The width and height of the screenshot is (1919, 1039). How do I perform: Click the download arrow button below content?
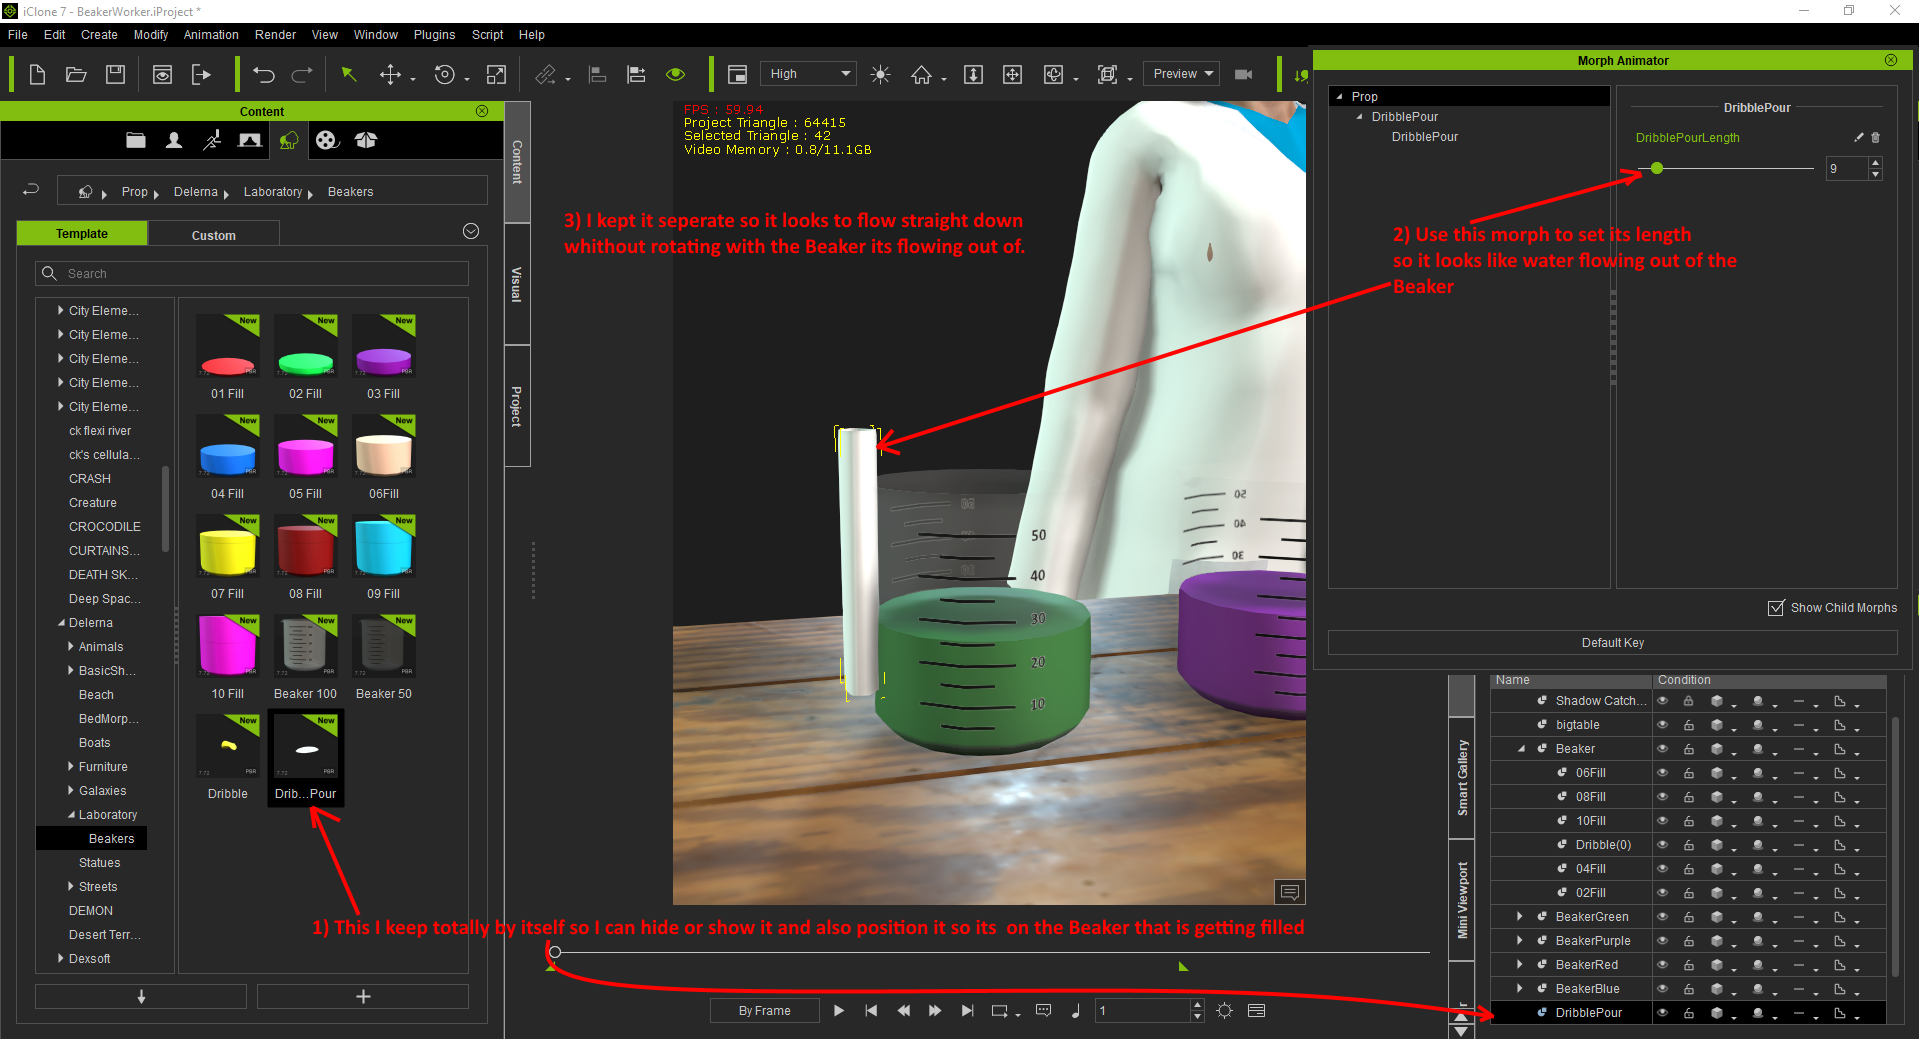point(141,996)
